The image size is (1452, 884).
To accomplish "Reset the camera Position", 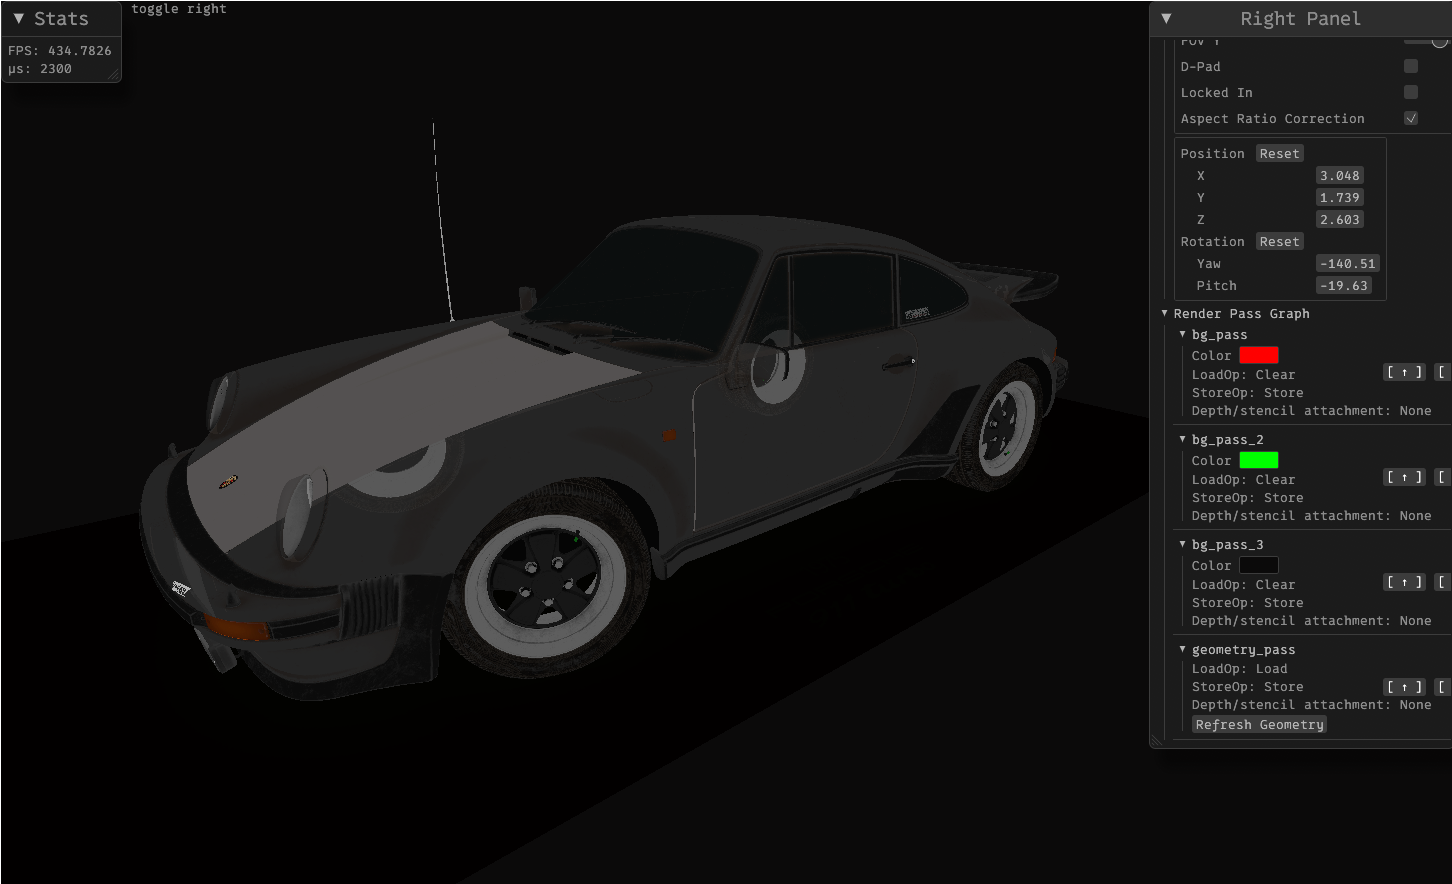I will (x=1280, y=153).
